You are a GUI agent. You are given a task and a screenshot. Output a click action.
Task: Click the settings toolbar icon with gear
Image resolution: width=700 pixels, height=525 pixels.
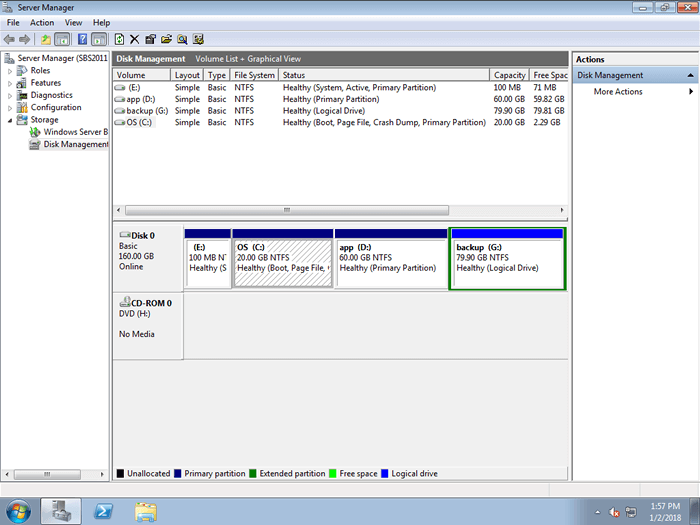(x=198, y=39)
